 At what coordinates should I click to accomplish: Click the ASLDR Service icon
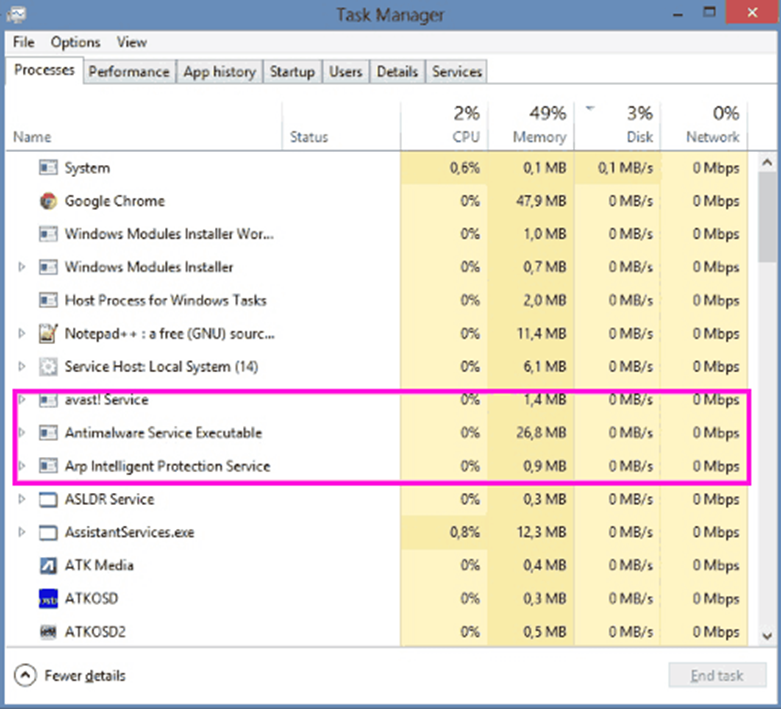pos(48,499)
